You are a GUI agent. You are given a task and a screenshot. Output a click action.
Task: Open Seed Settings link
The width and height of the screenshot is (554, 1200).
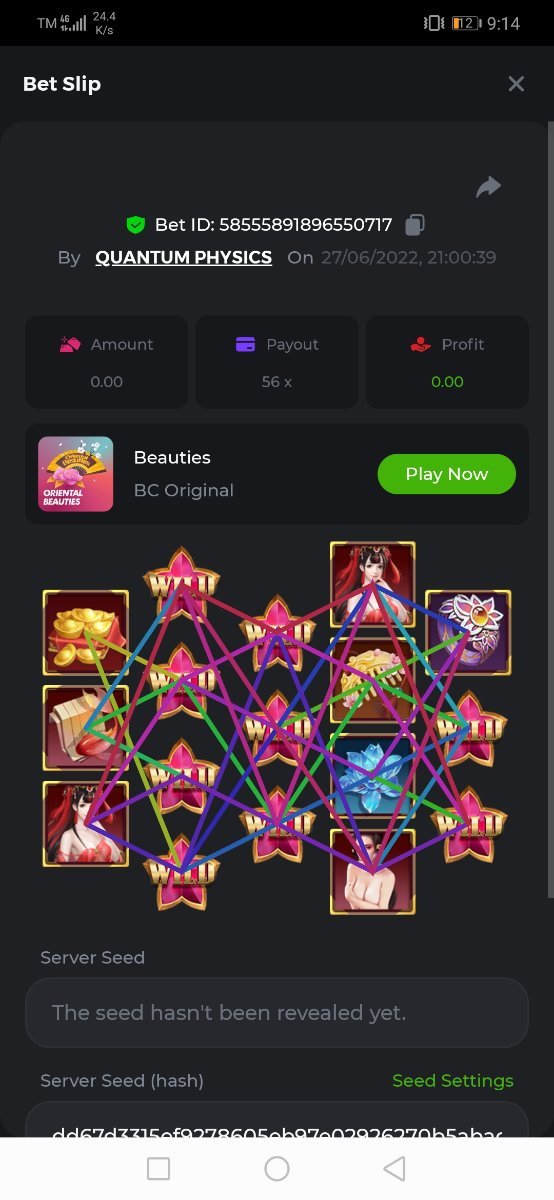point(453,1081)
